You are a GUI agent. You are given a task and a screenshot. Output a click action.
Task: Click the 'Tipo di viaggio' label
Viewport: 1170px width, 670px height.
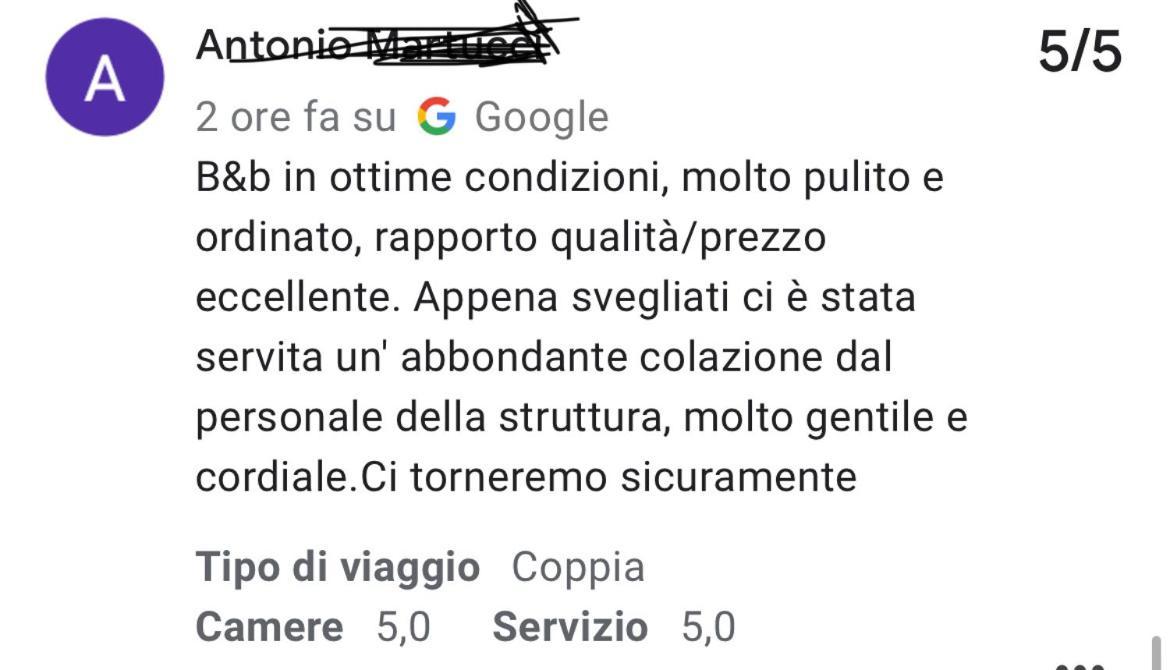tap(337, 566)
